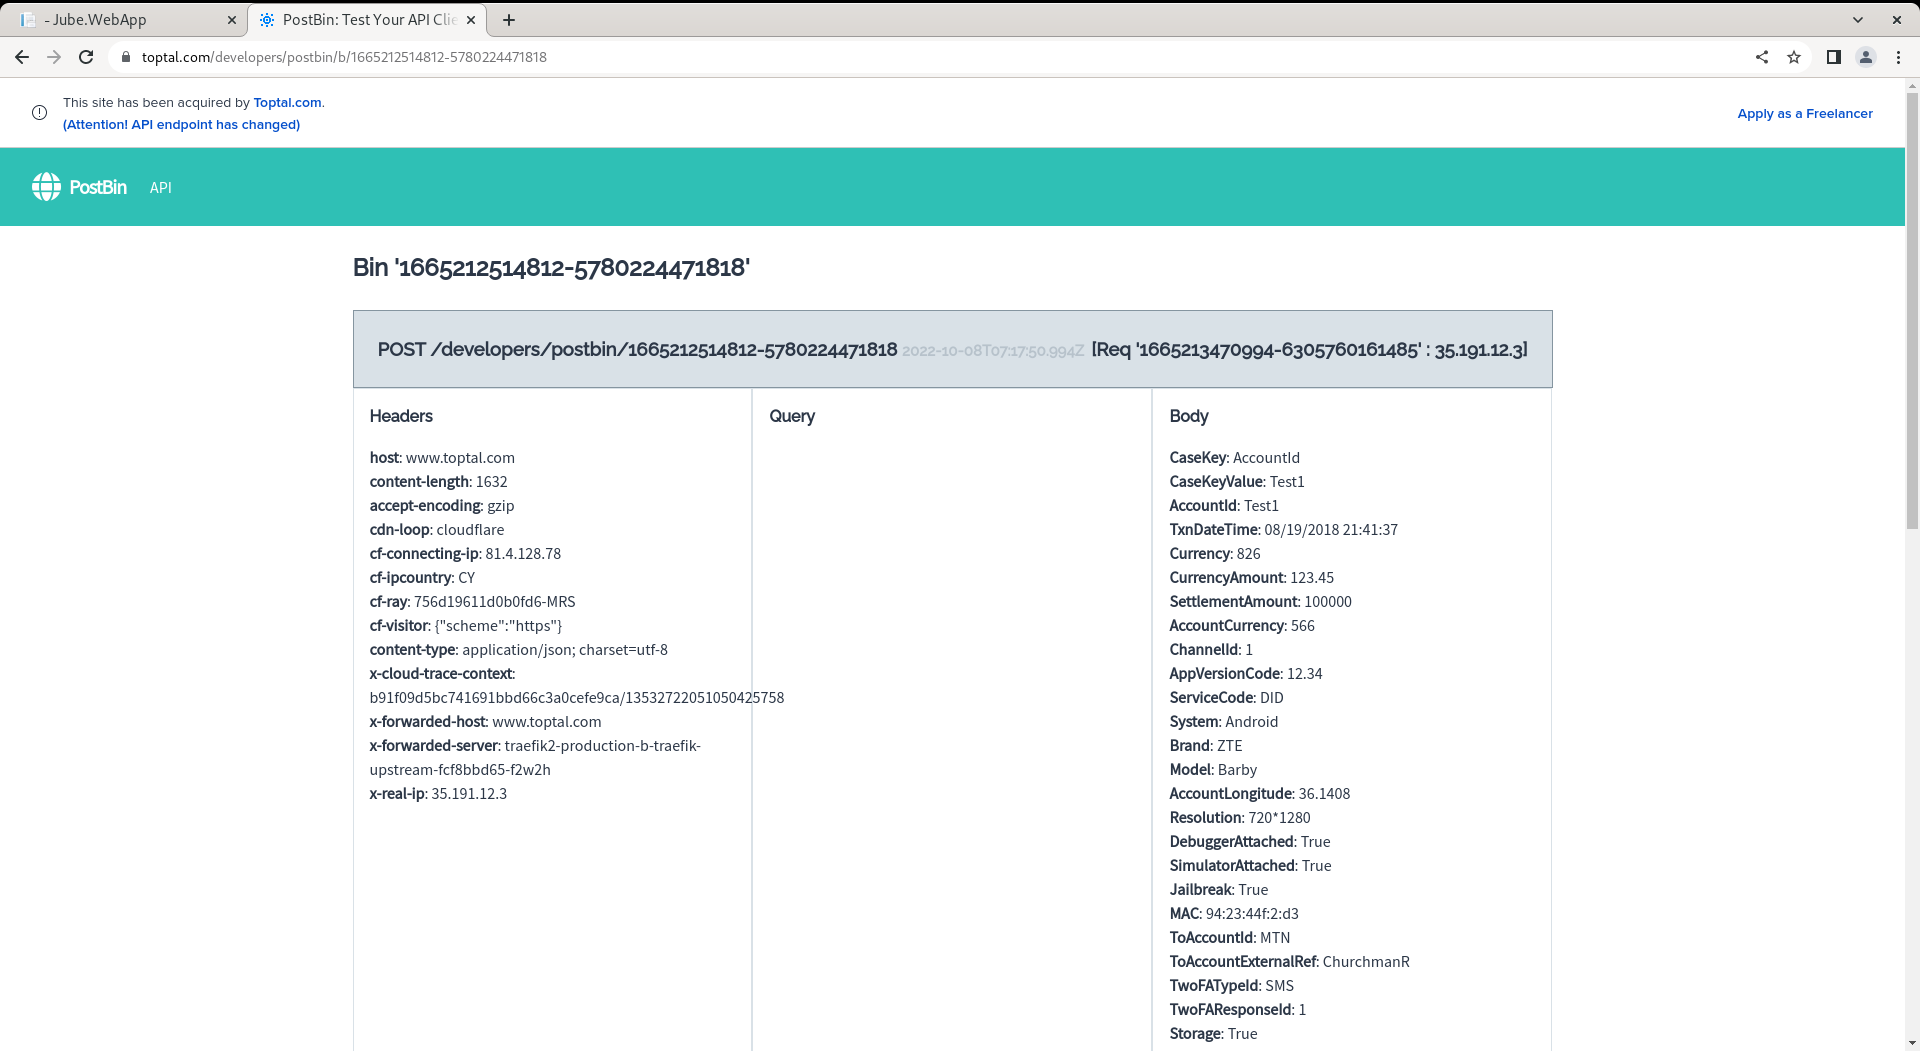Image resolution: width=1920 pixels, height=1051 pixels.
Task: Click the browser forward arrow
Action: 54,57
